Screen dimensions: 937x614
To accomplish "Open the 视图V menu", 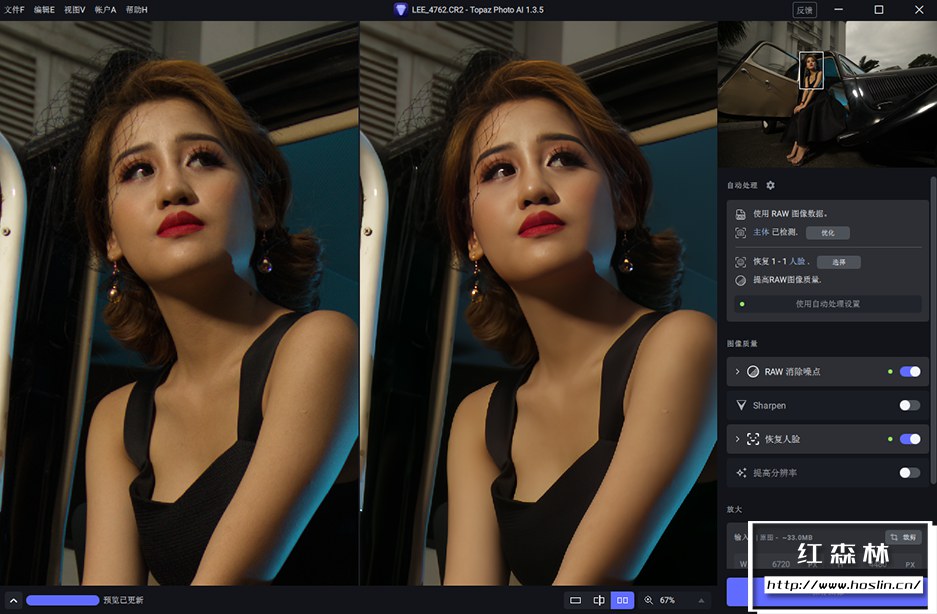I will [x=75, y=9].
